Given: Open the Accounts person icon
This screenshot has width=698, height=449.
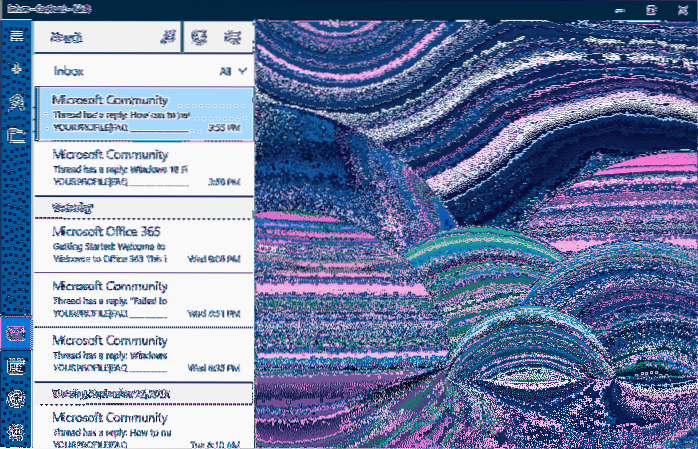Looking at the screenshot, I should [16, 102].
